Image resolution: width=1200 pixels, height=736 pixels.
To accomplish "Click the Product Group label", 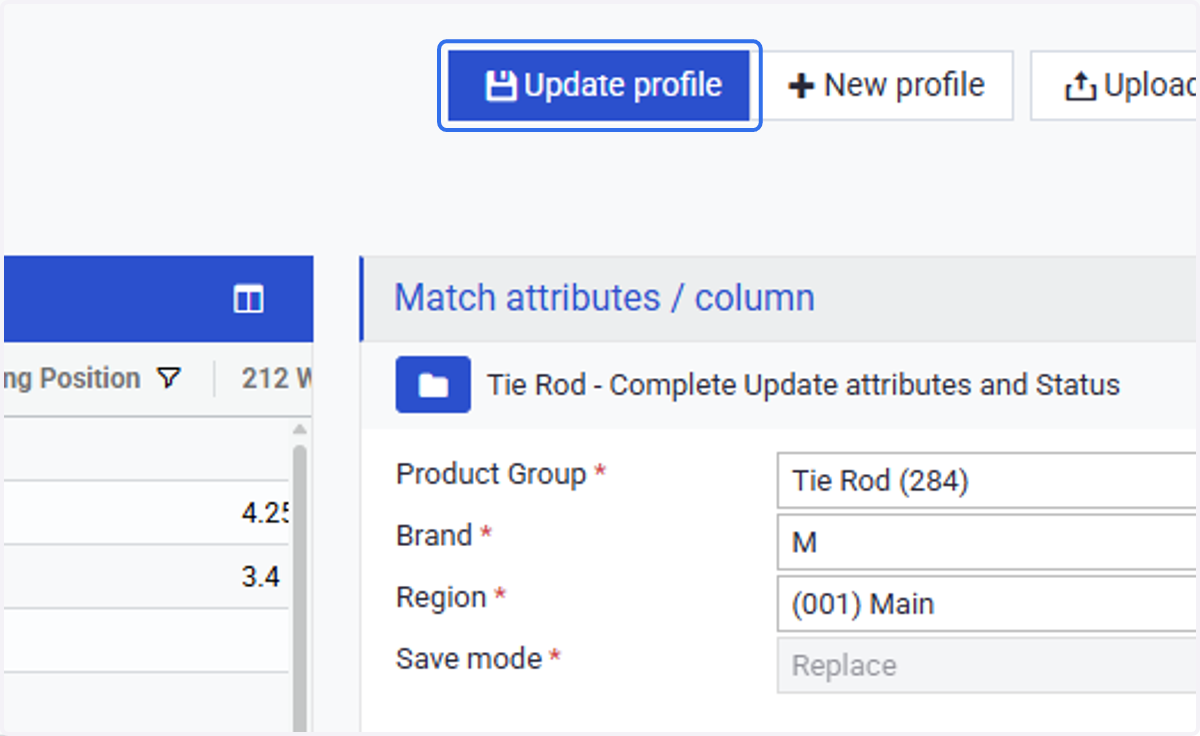I will [491, 473].
